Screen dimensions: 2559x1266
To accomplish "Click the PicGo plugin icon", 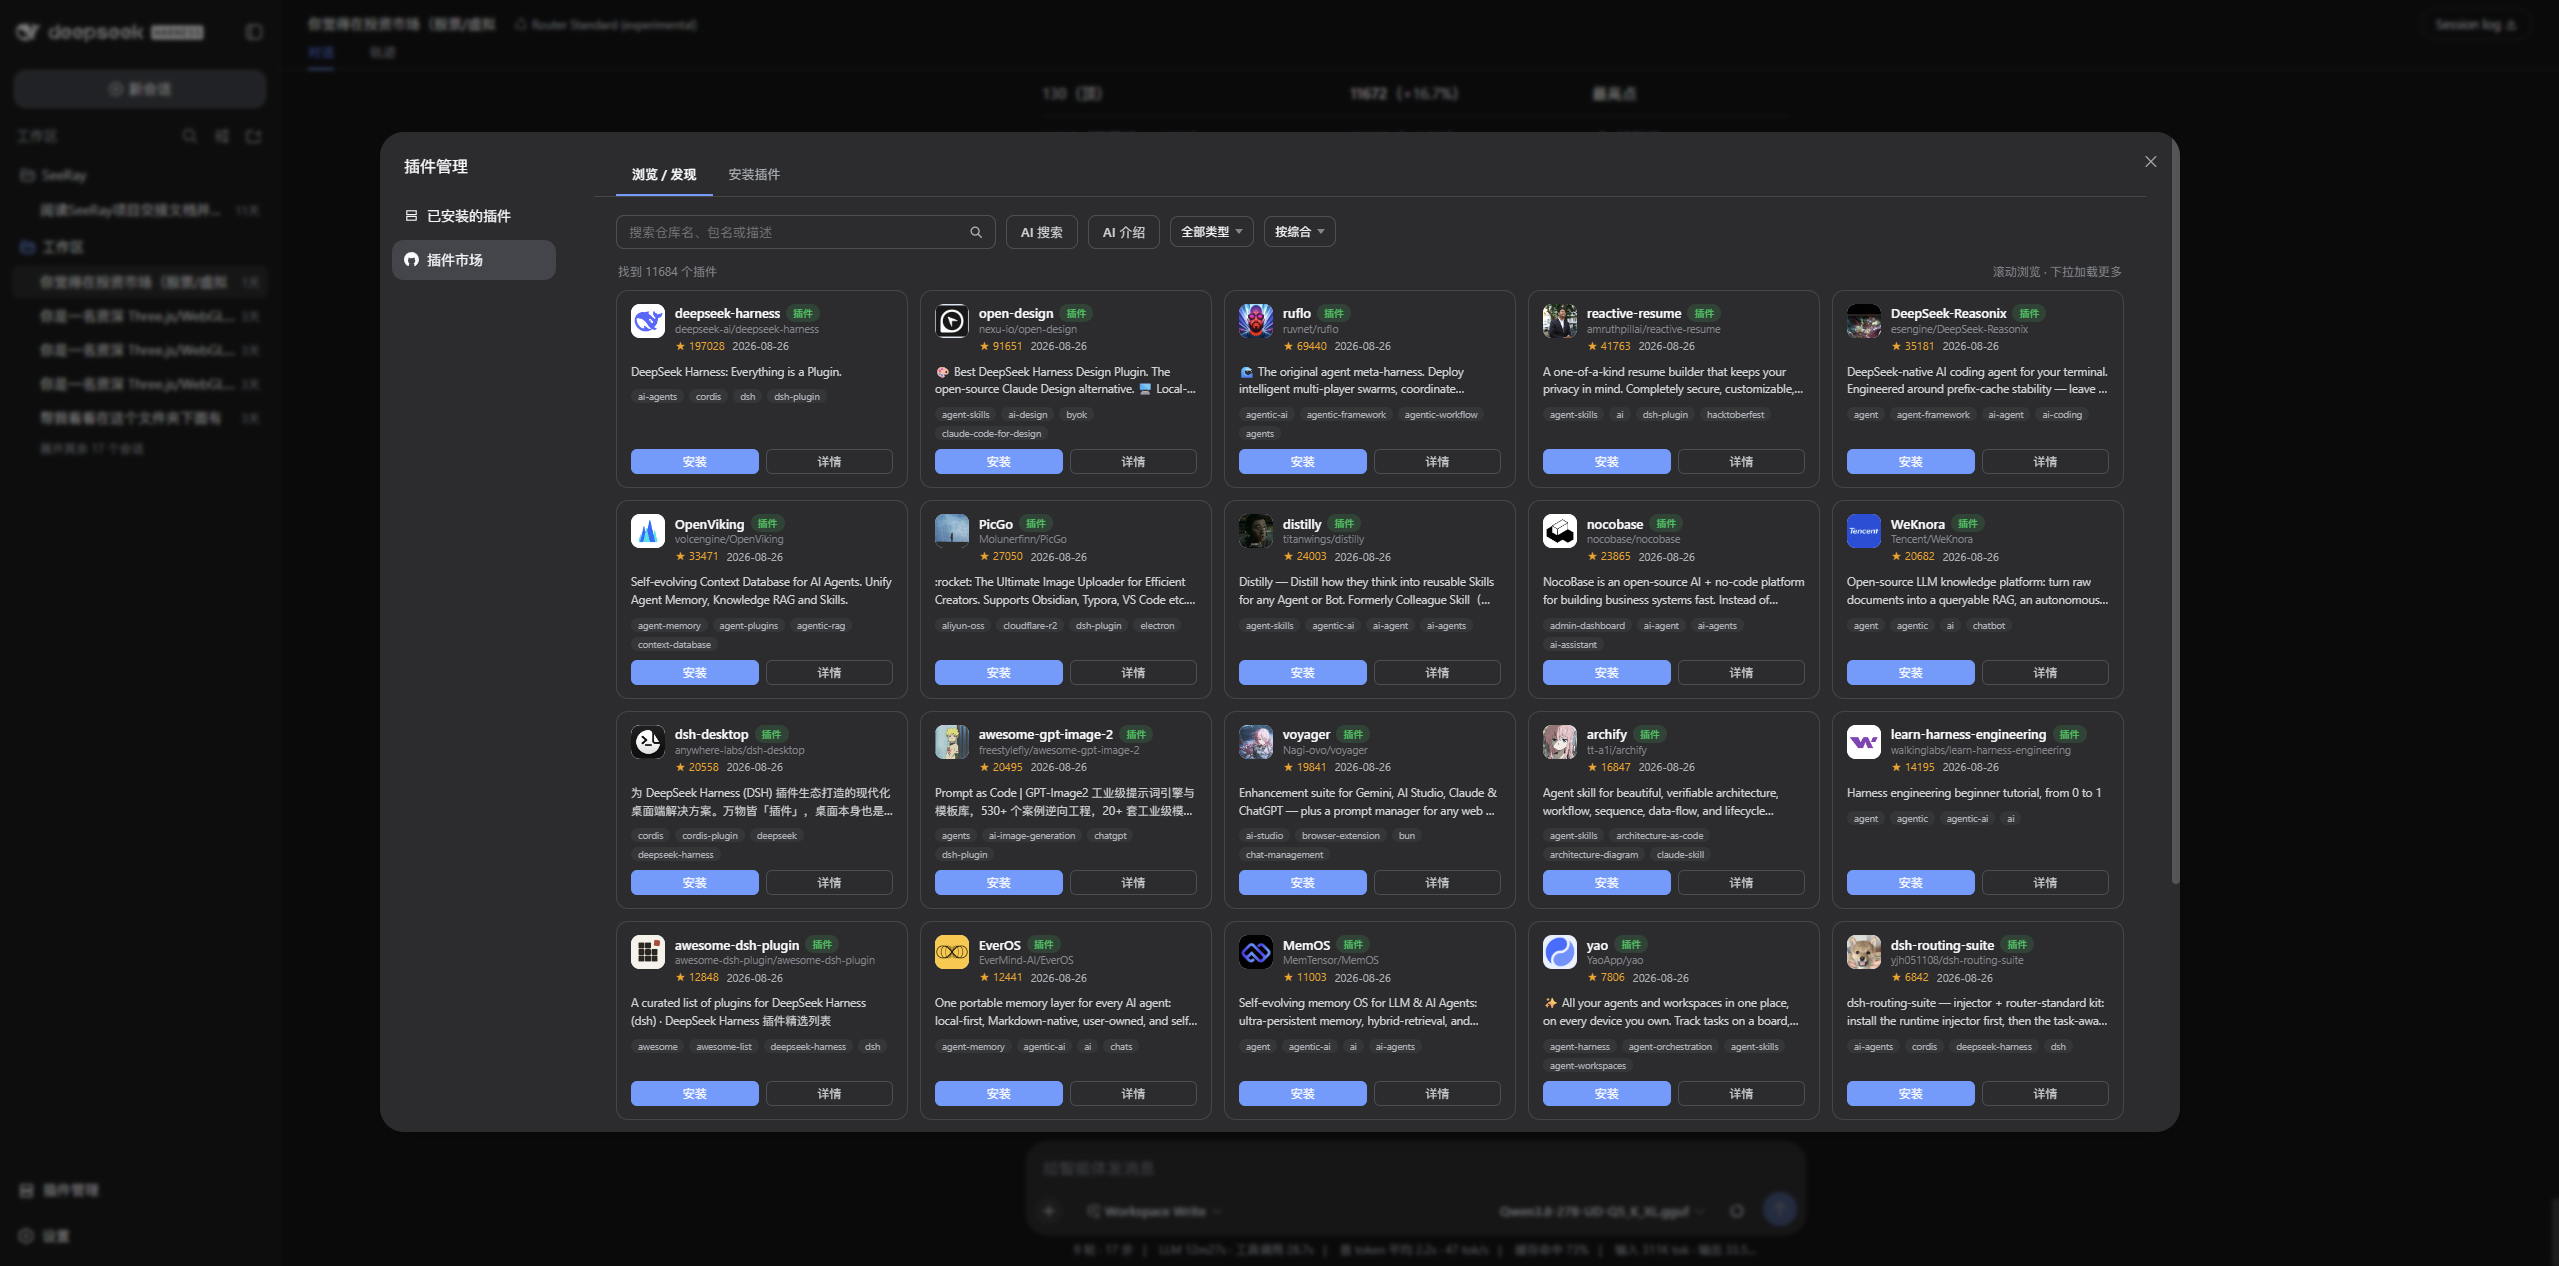I will tap(952, 531).
